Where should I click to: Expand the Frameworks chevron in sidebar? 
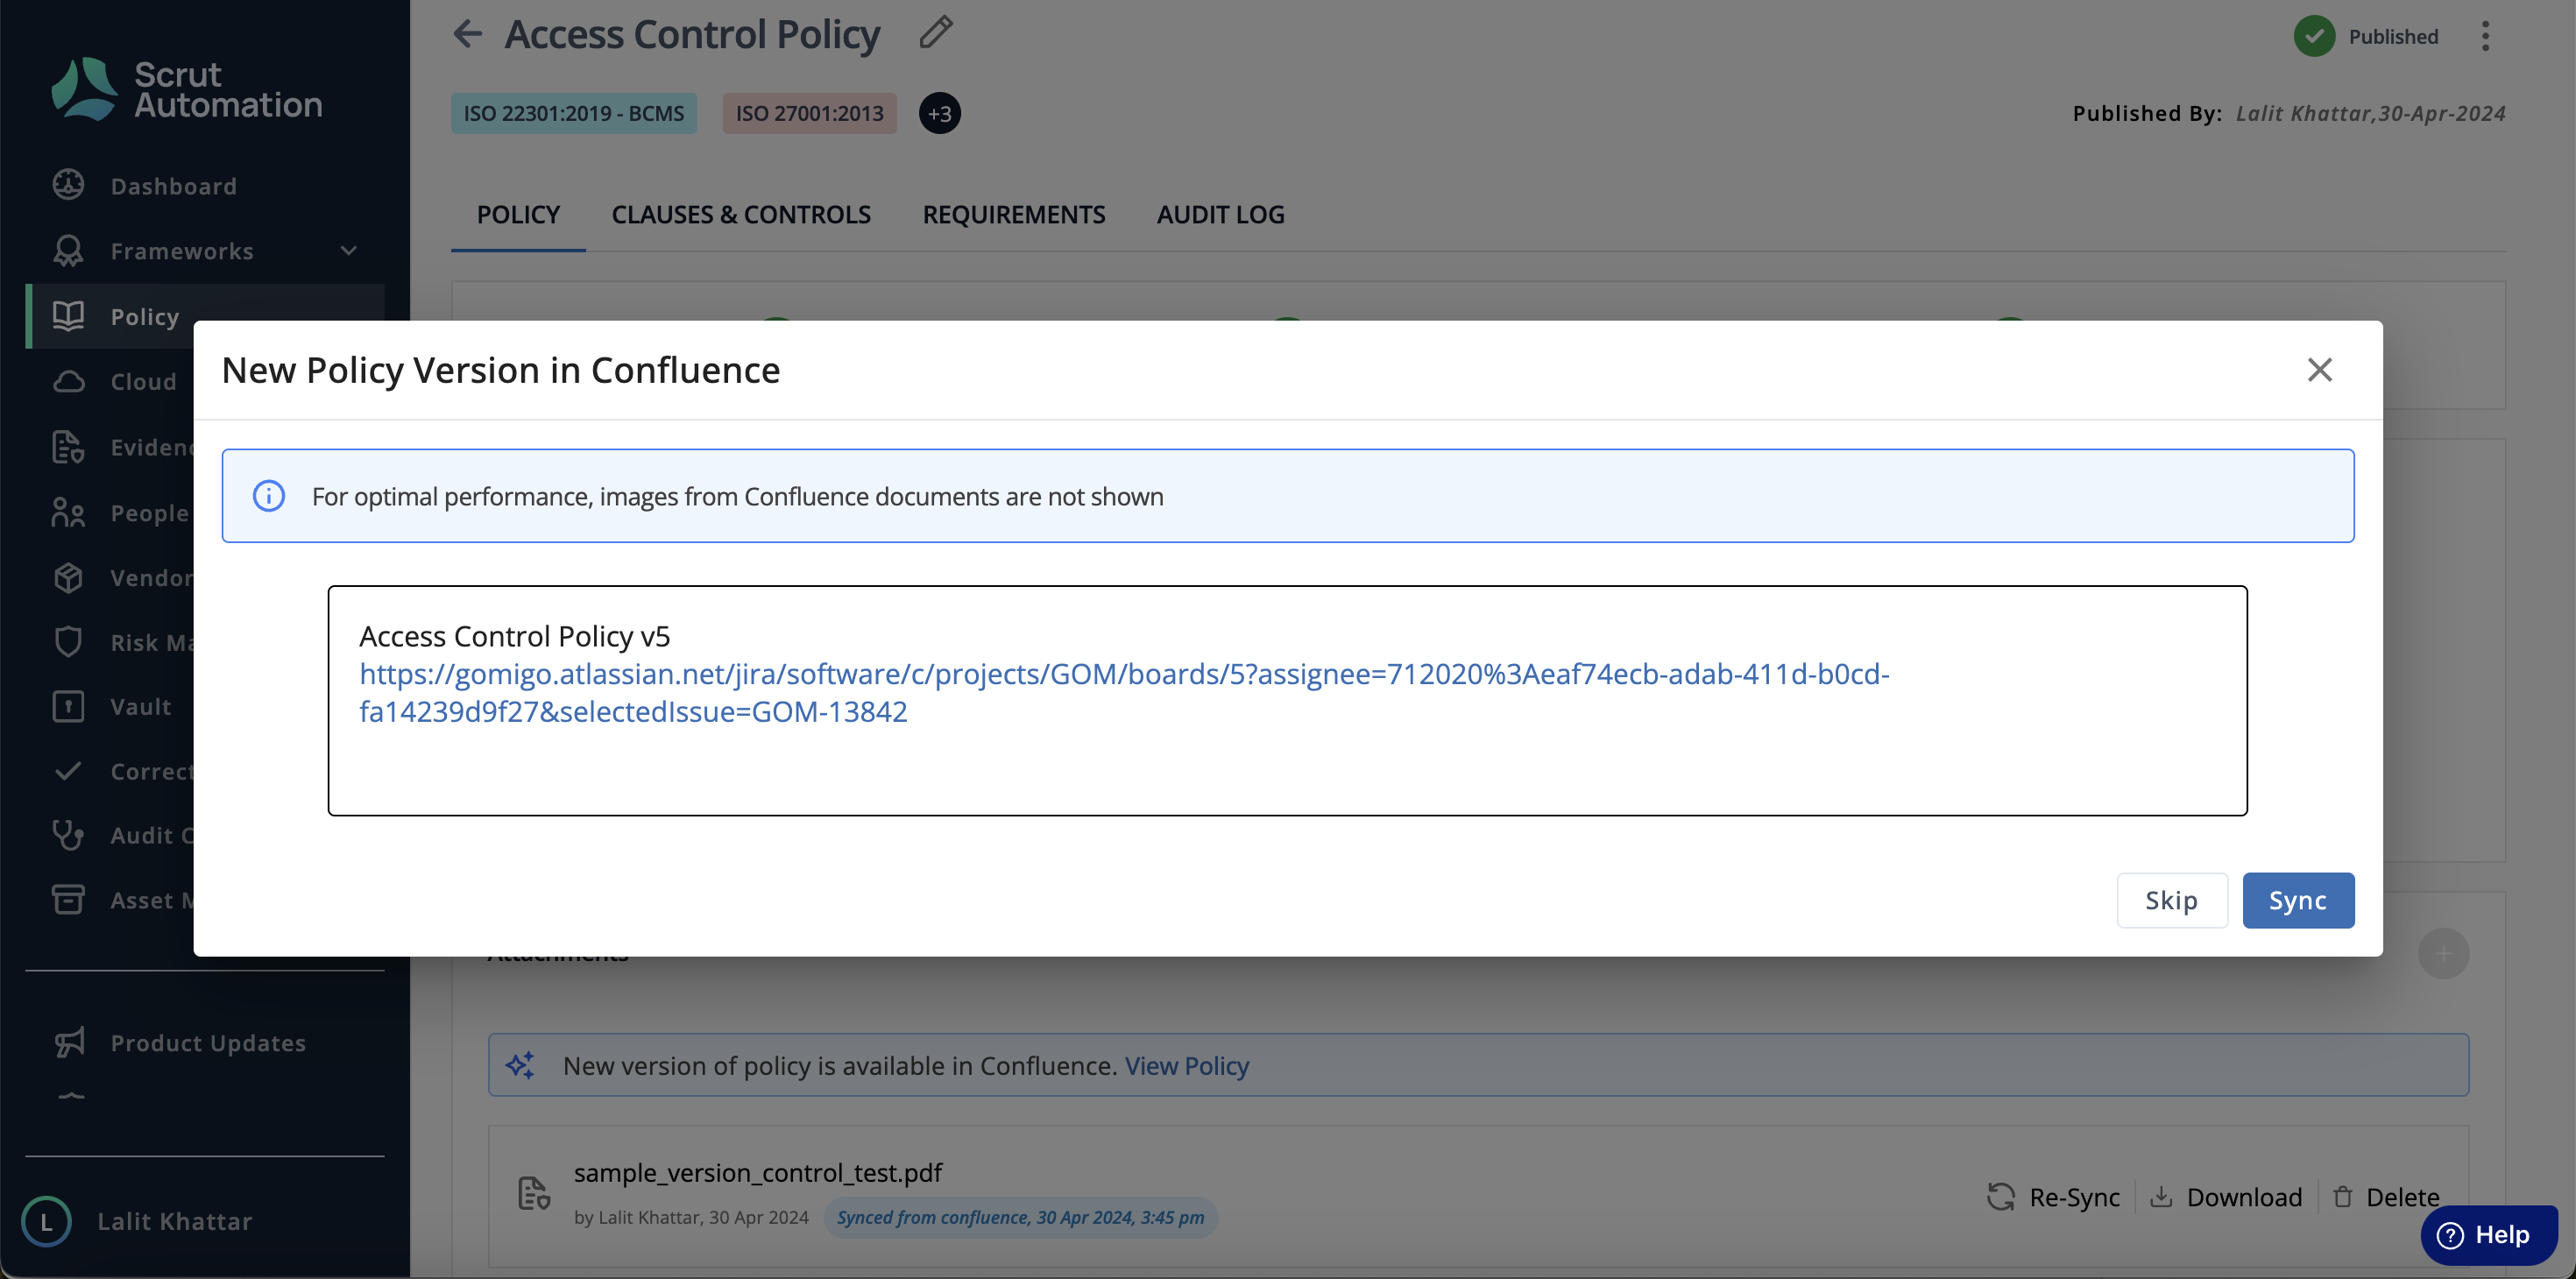[x=348, y=251]
